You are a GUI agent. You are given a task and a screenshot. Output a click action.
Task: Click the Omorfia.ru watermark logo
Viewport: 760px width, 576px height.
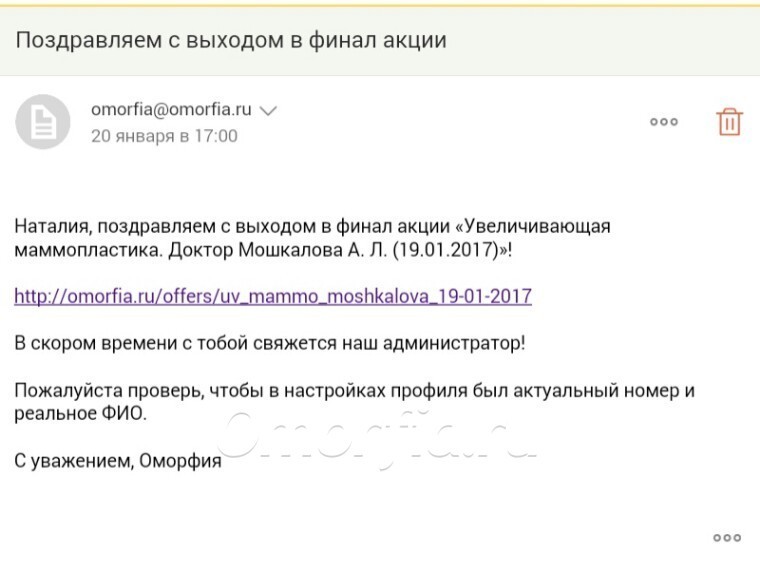(376, 435)
